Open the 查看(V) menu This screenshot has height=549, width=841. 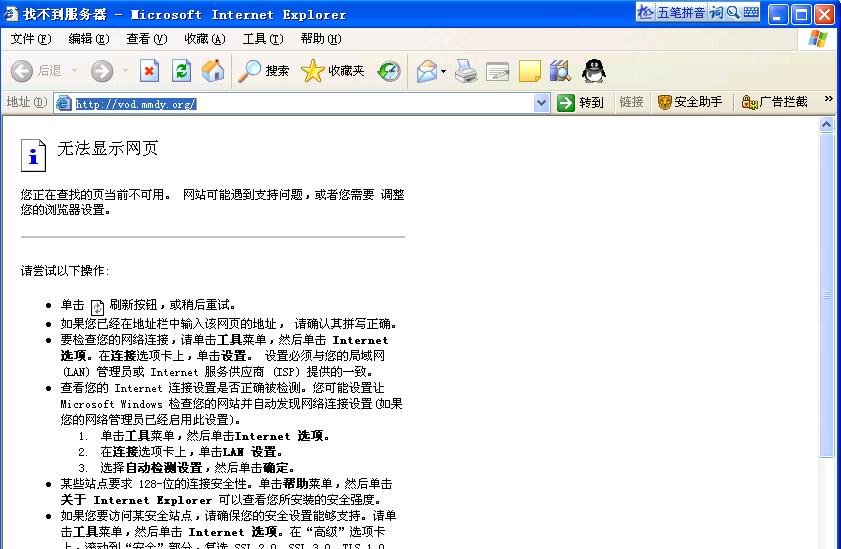coord(146,39)
